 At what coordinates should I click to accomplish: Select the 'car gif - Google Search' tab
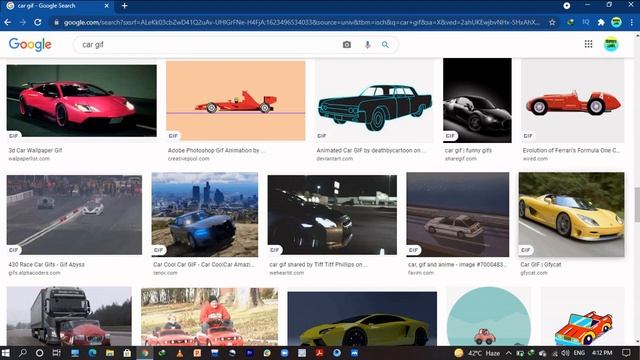coord(57,6)
